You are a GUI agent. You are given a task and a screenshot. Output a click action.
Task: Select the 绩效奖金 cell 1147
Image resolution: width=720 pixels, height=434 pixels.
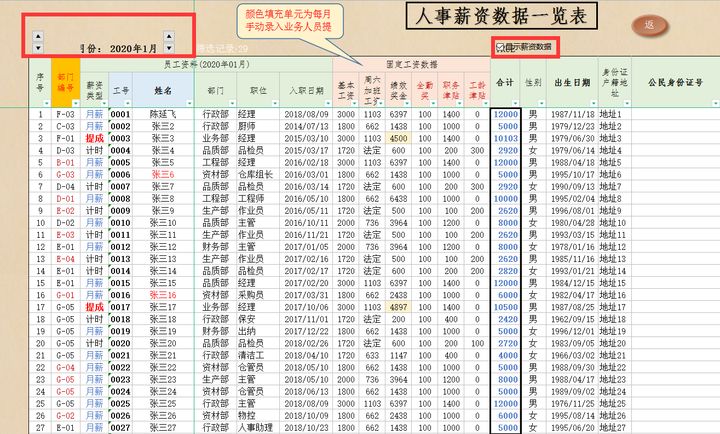pos(398,355)
